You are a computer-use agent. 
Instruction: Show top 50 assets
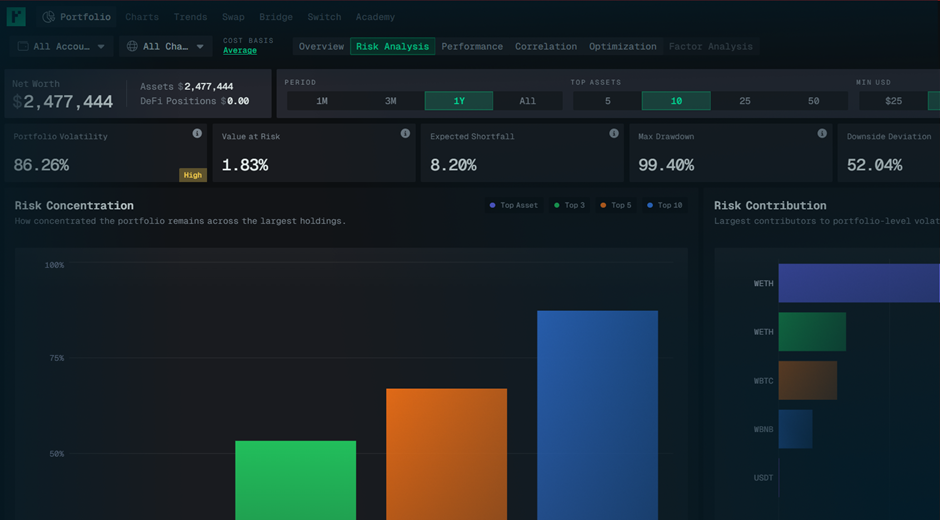(x=814, y=101)
